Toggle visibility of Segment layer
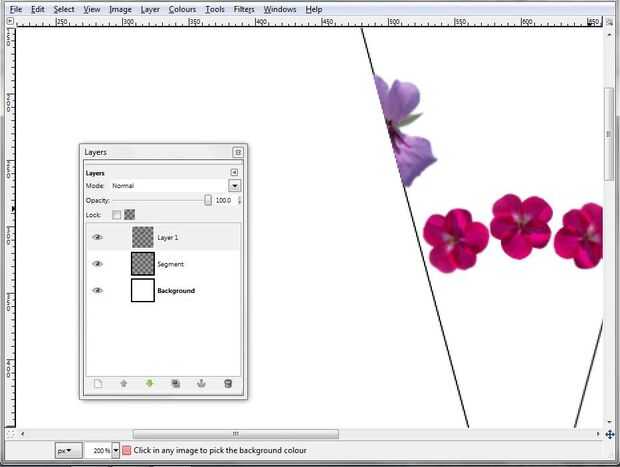The image size is (620, 467). [x=97, y=264]
